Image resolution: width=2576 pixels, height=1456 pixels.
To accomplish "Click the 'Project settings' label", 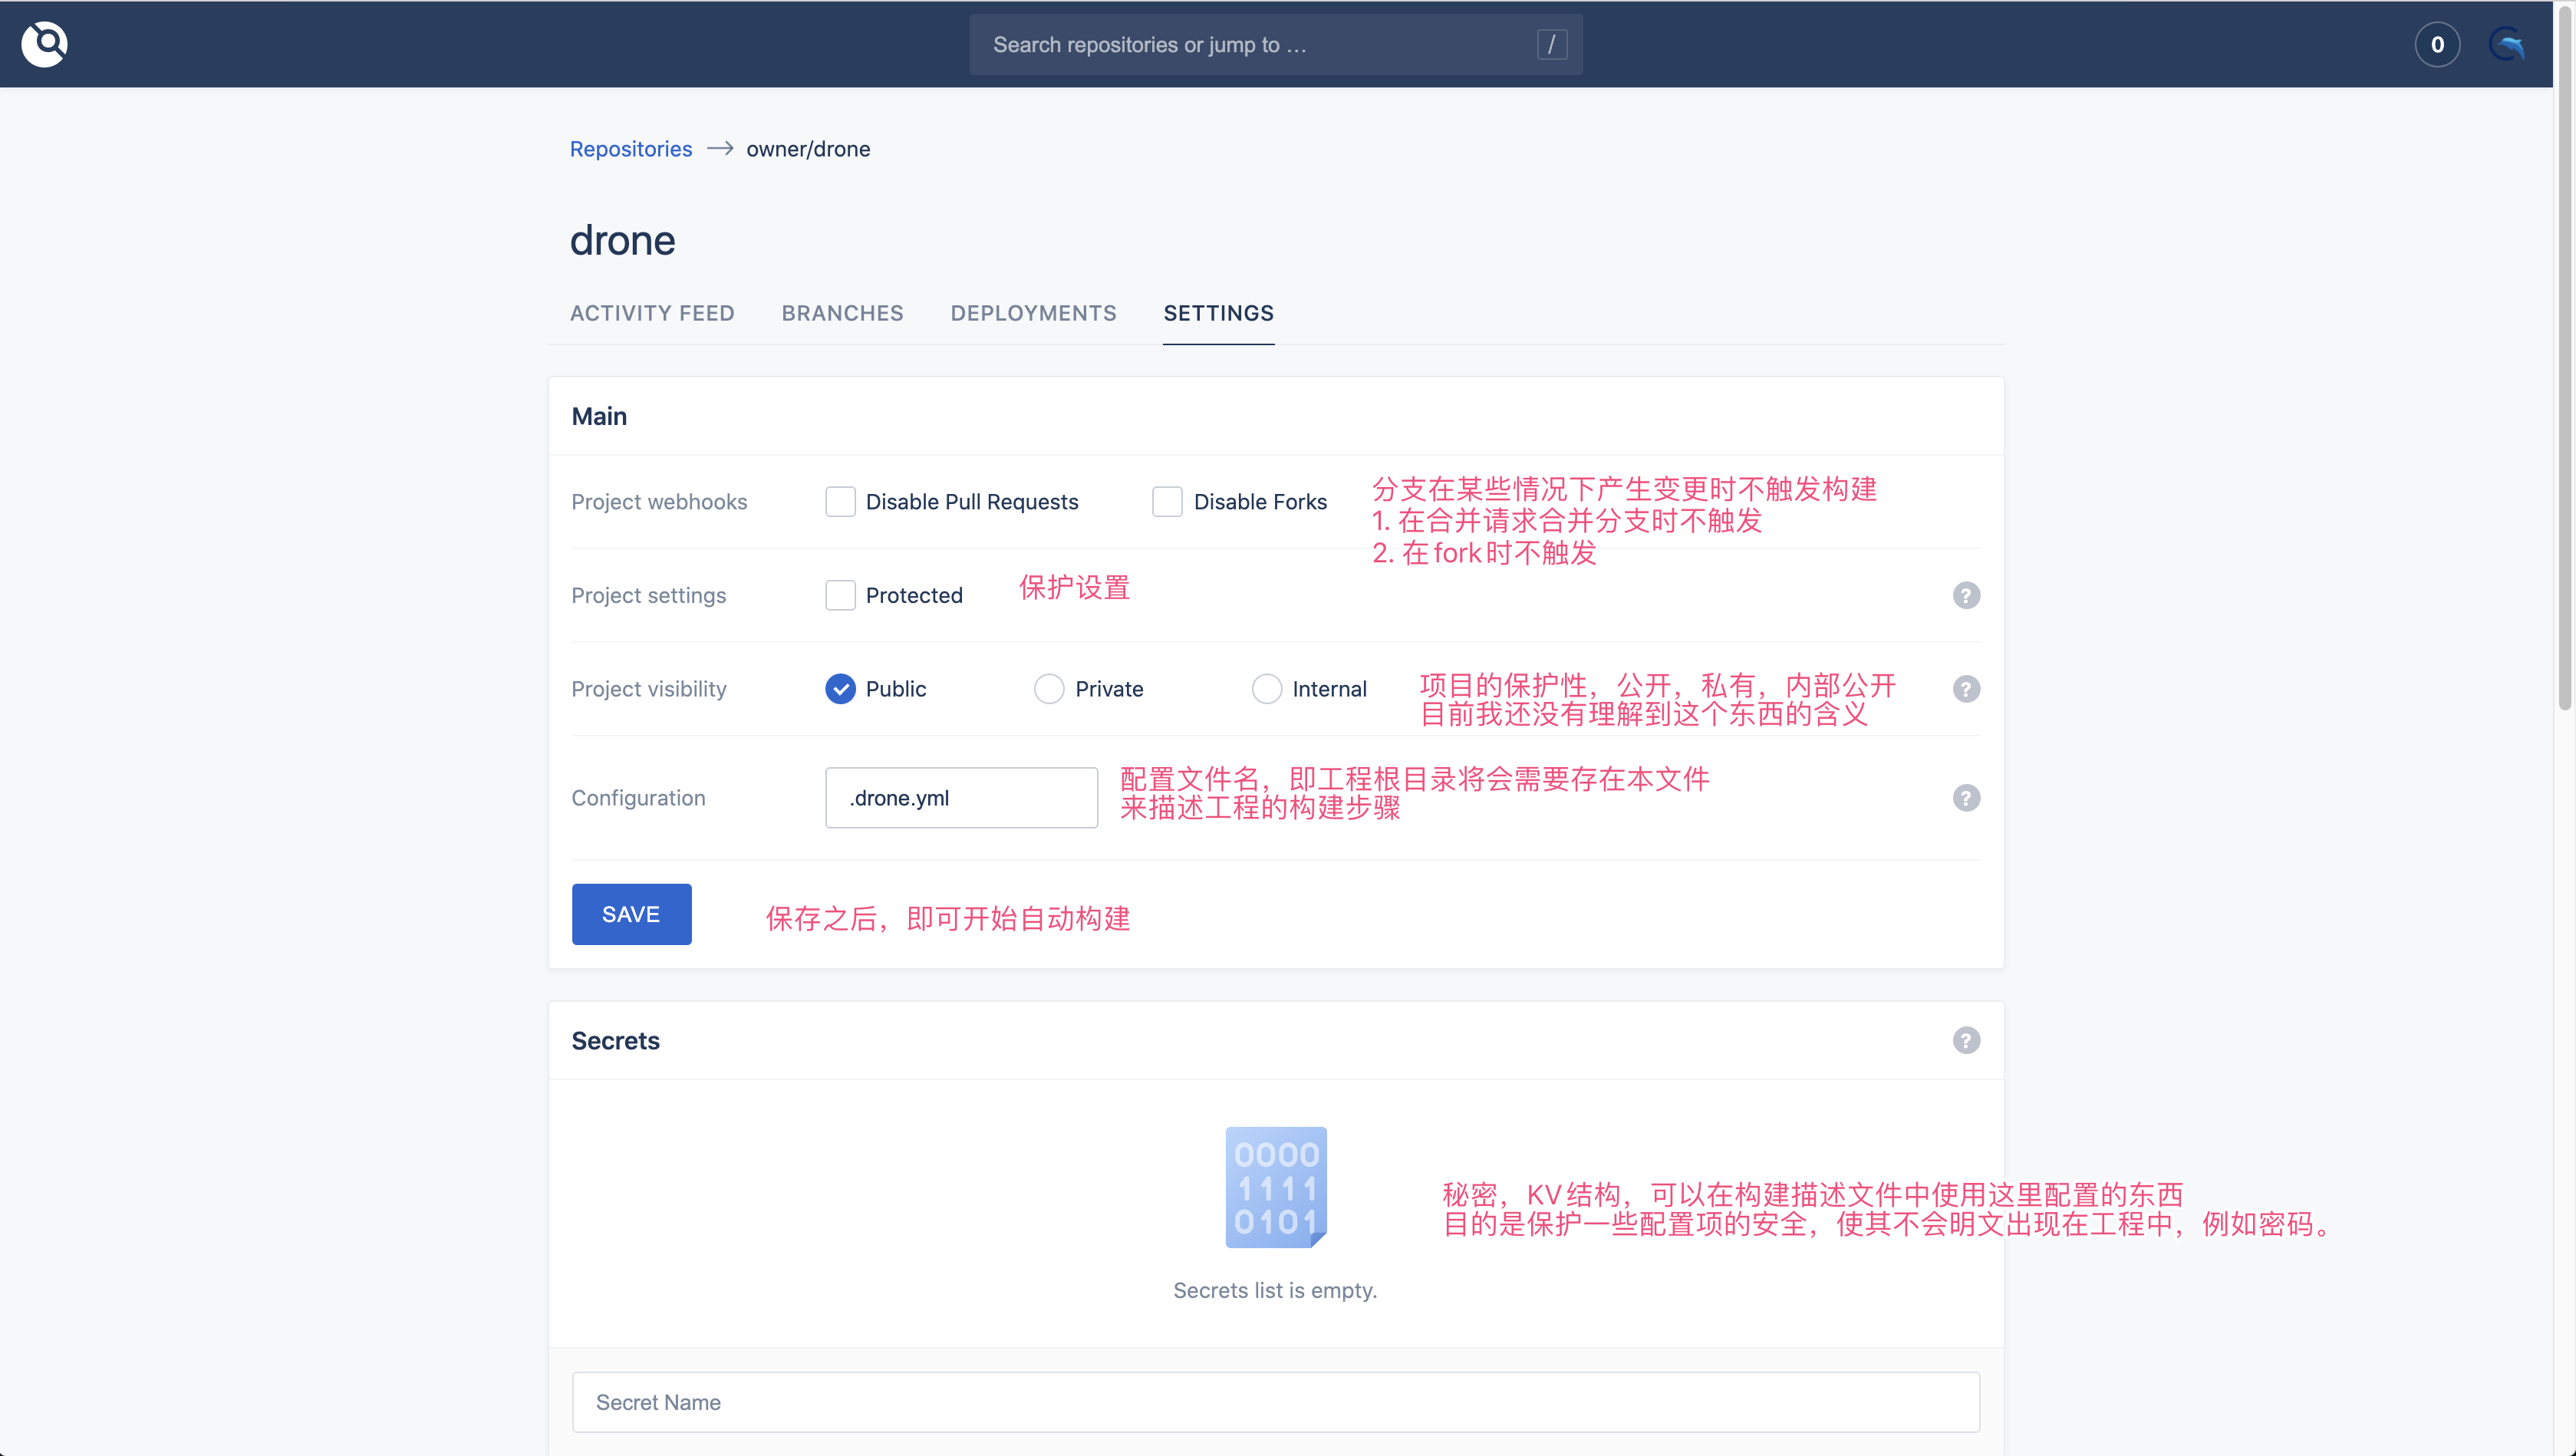I will tap(649, 595).
